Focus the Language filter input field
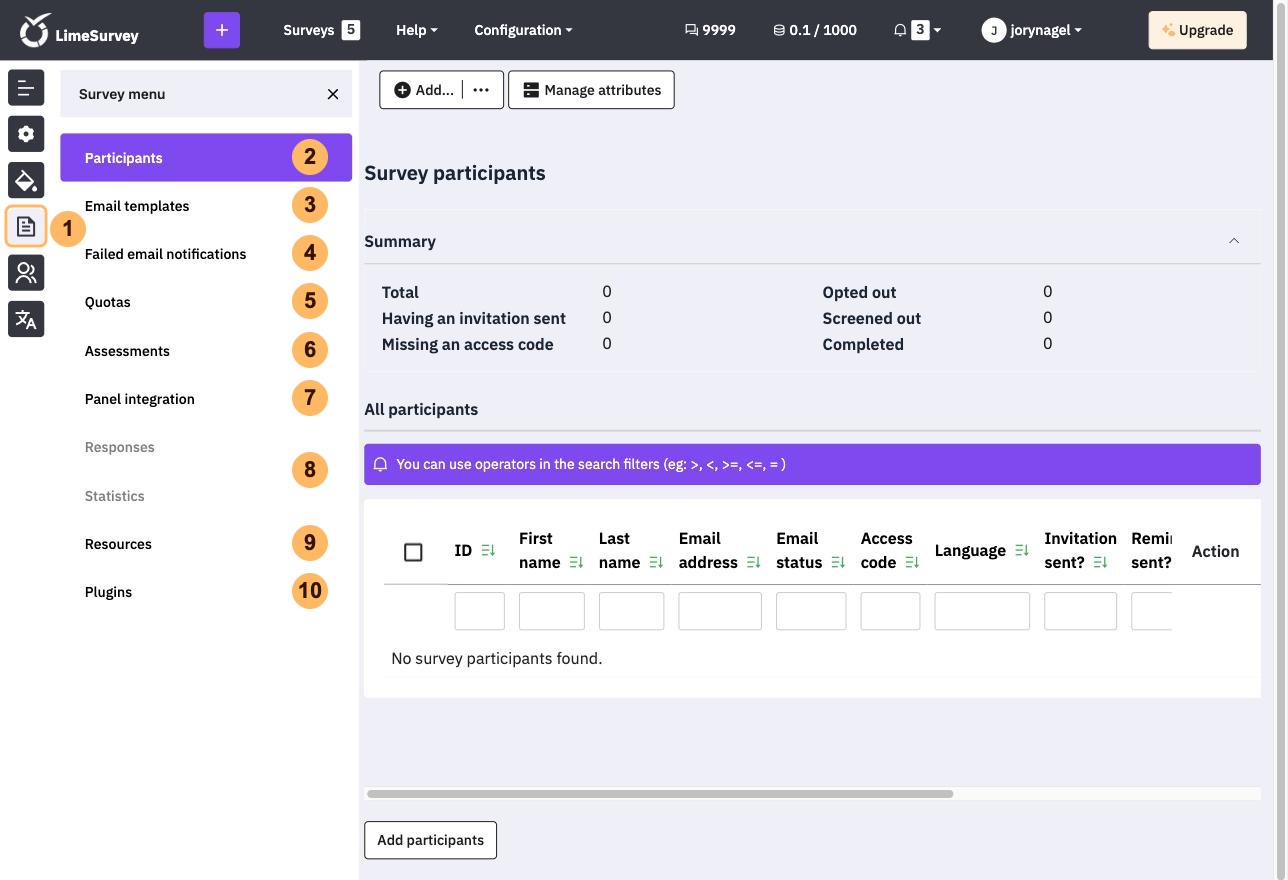Image resolution: width=1288 pixels, height=880 pixels. click(x=982, y=611)
